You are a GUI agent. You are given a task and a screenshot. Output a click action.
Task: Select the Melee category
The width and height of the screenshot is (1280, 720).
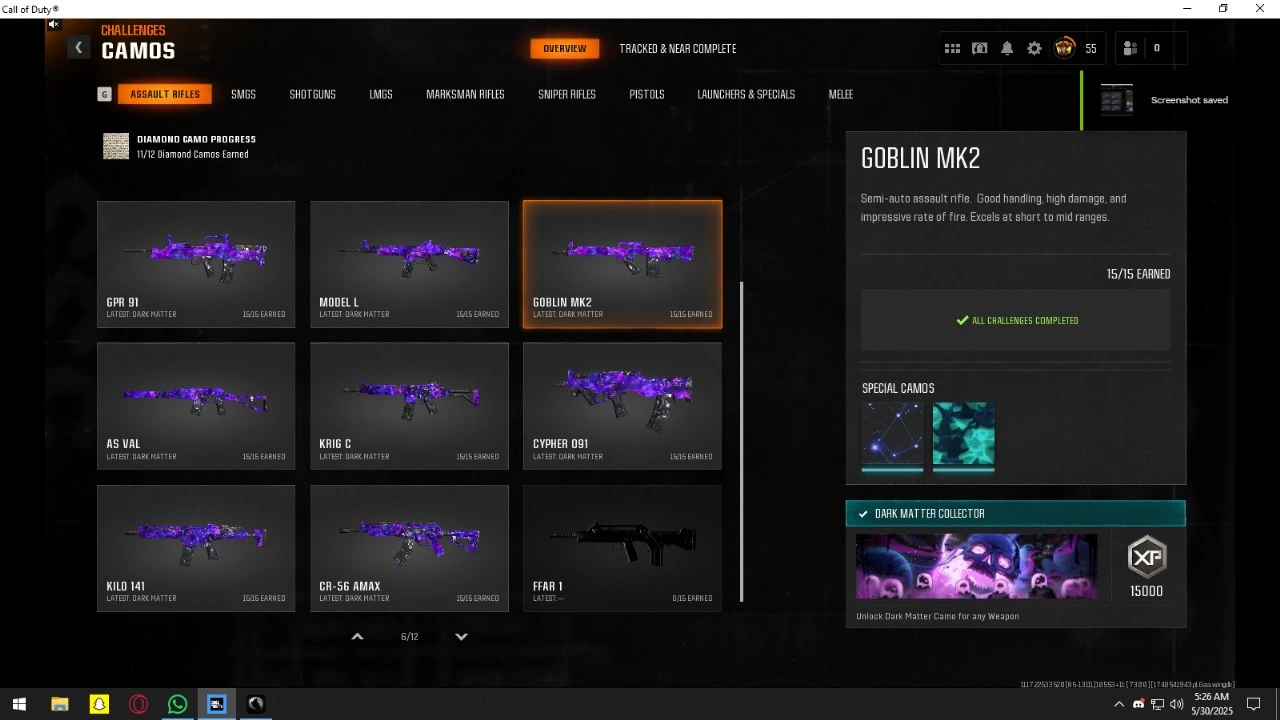coord(841,94)
